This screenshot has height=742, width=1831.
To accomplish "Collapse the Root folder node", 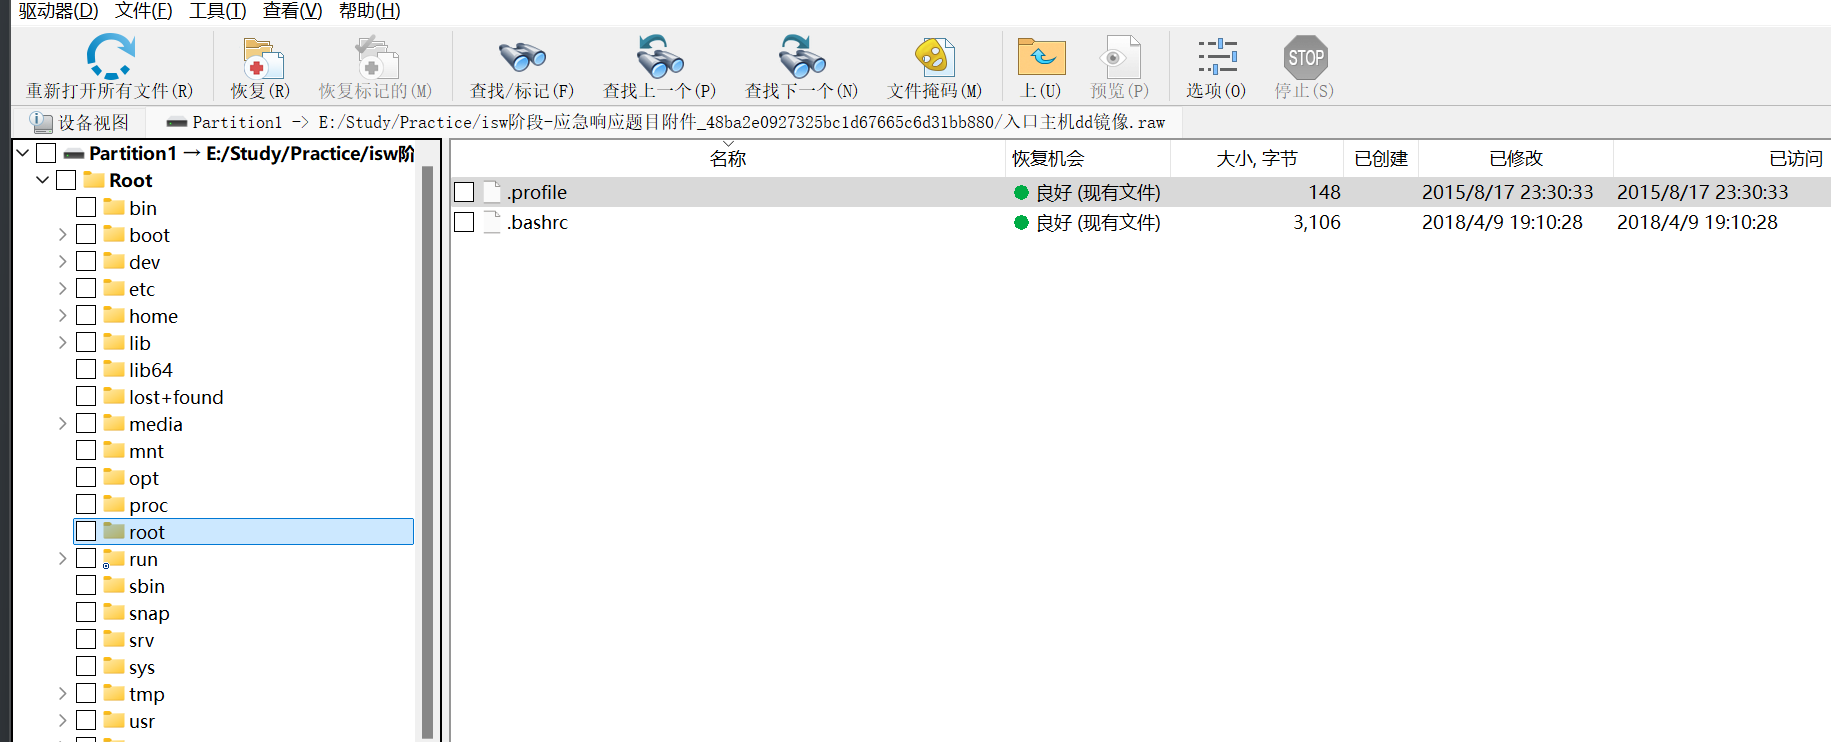I will point(42,180).
